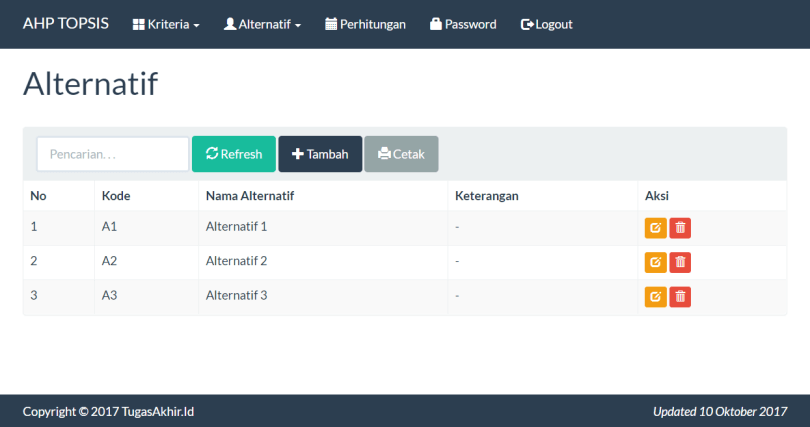
Task: Click the edit icon for Alternatif 1
Action: tap(655, 228)
